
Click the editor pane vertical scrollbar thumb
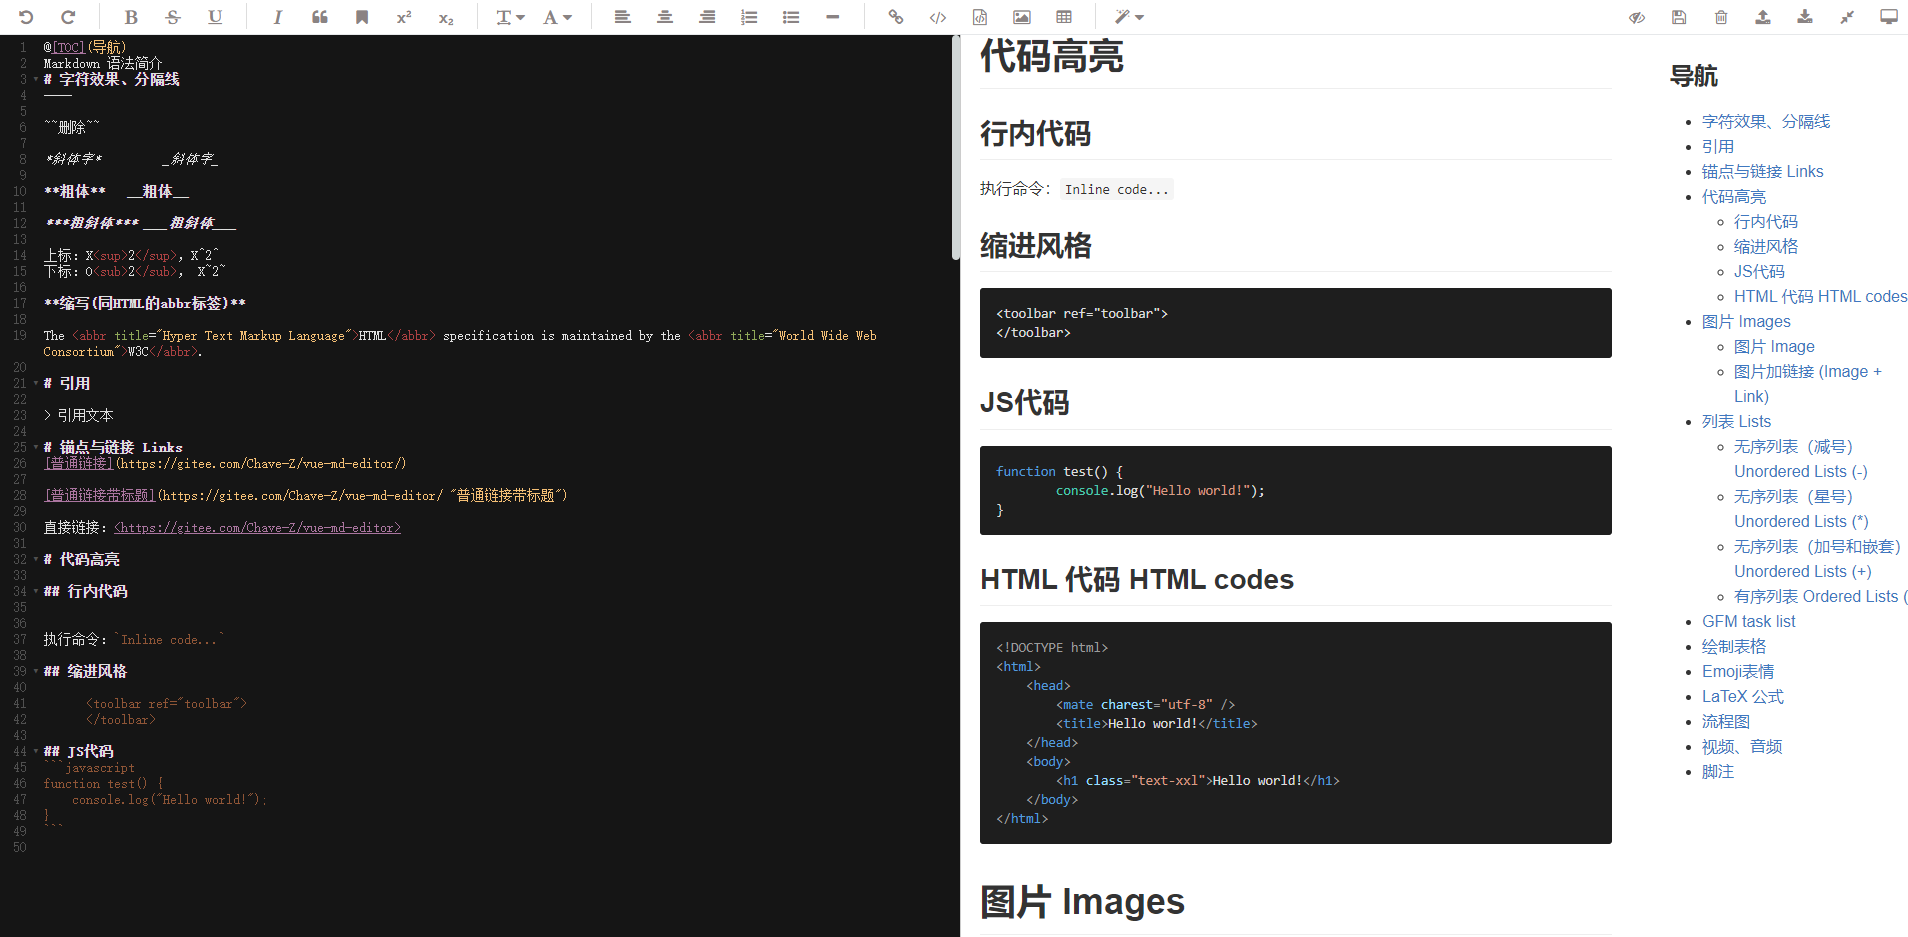click(955, 148)
